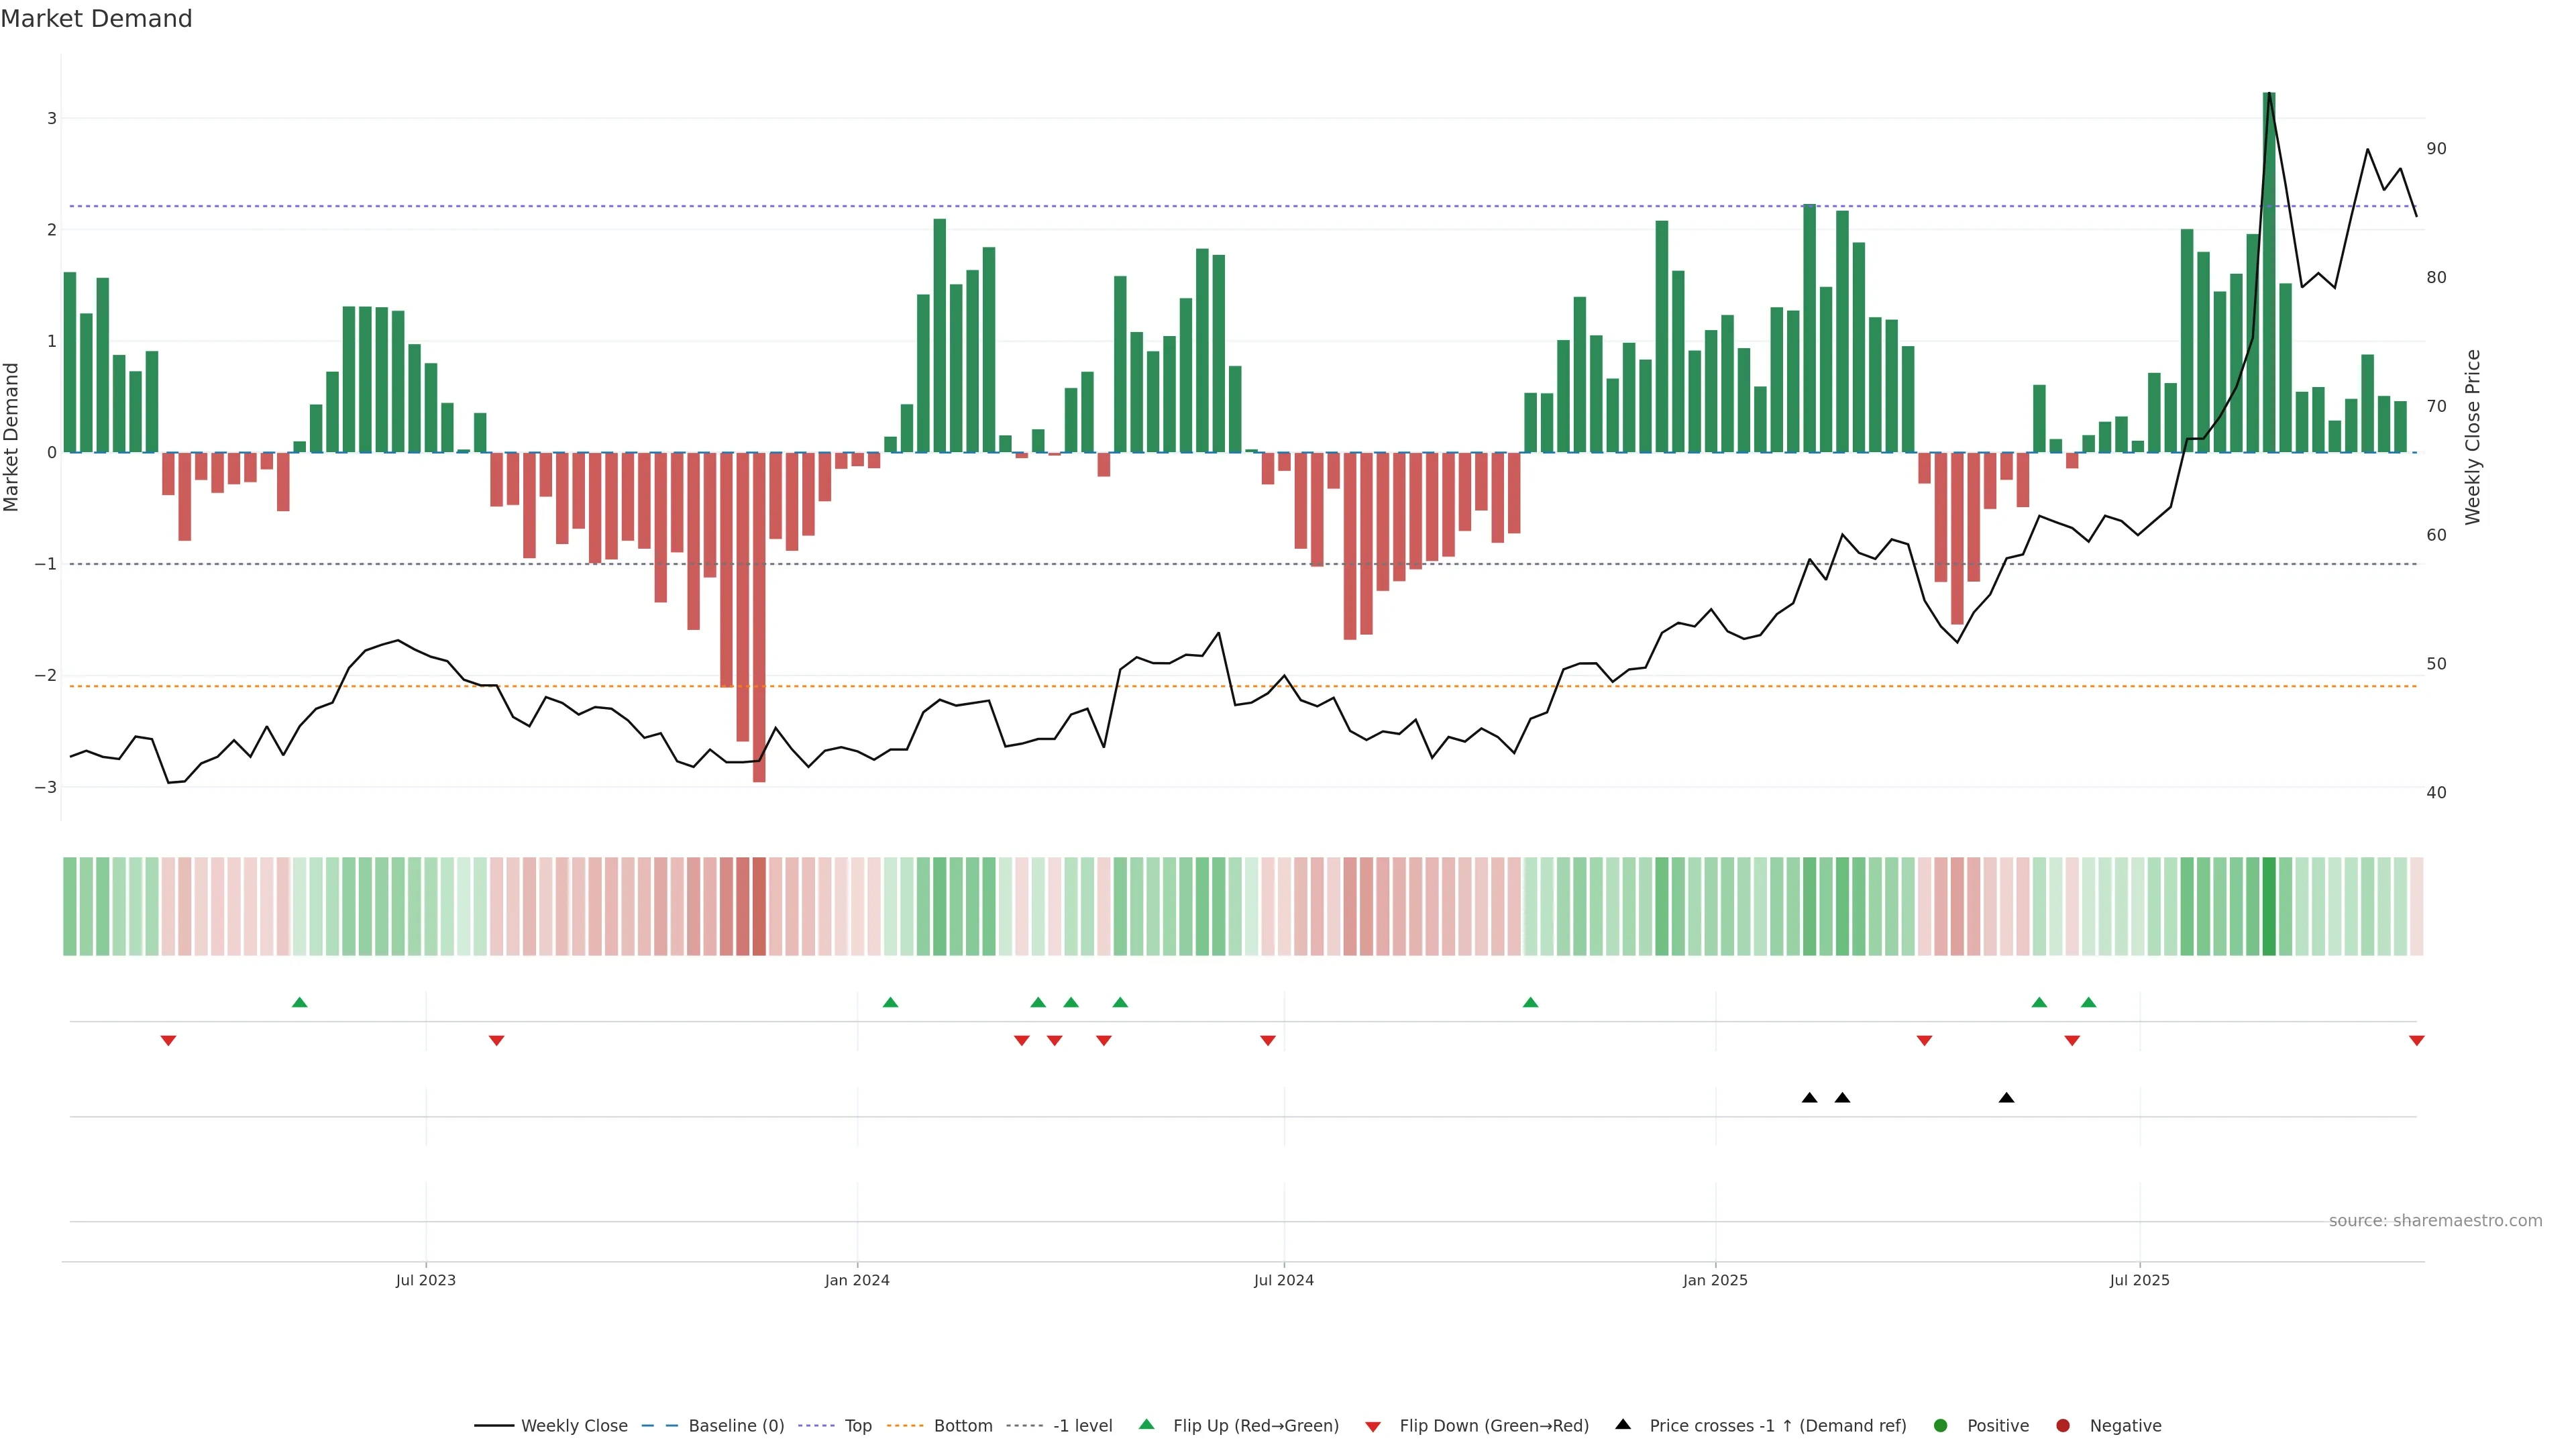Click the Market Demand chart title
This screenshot has width=2576, height=1449.
tap(96, 19)
